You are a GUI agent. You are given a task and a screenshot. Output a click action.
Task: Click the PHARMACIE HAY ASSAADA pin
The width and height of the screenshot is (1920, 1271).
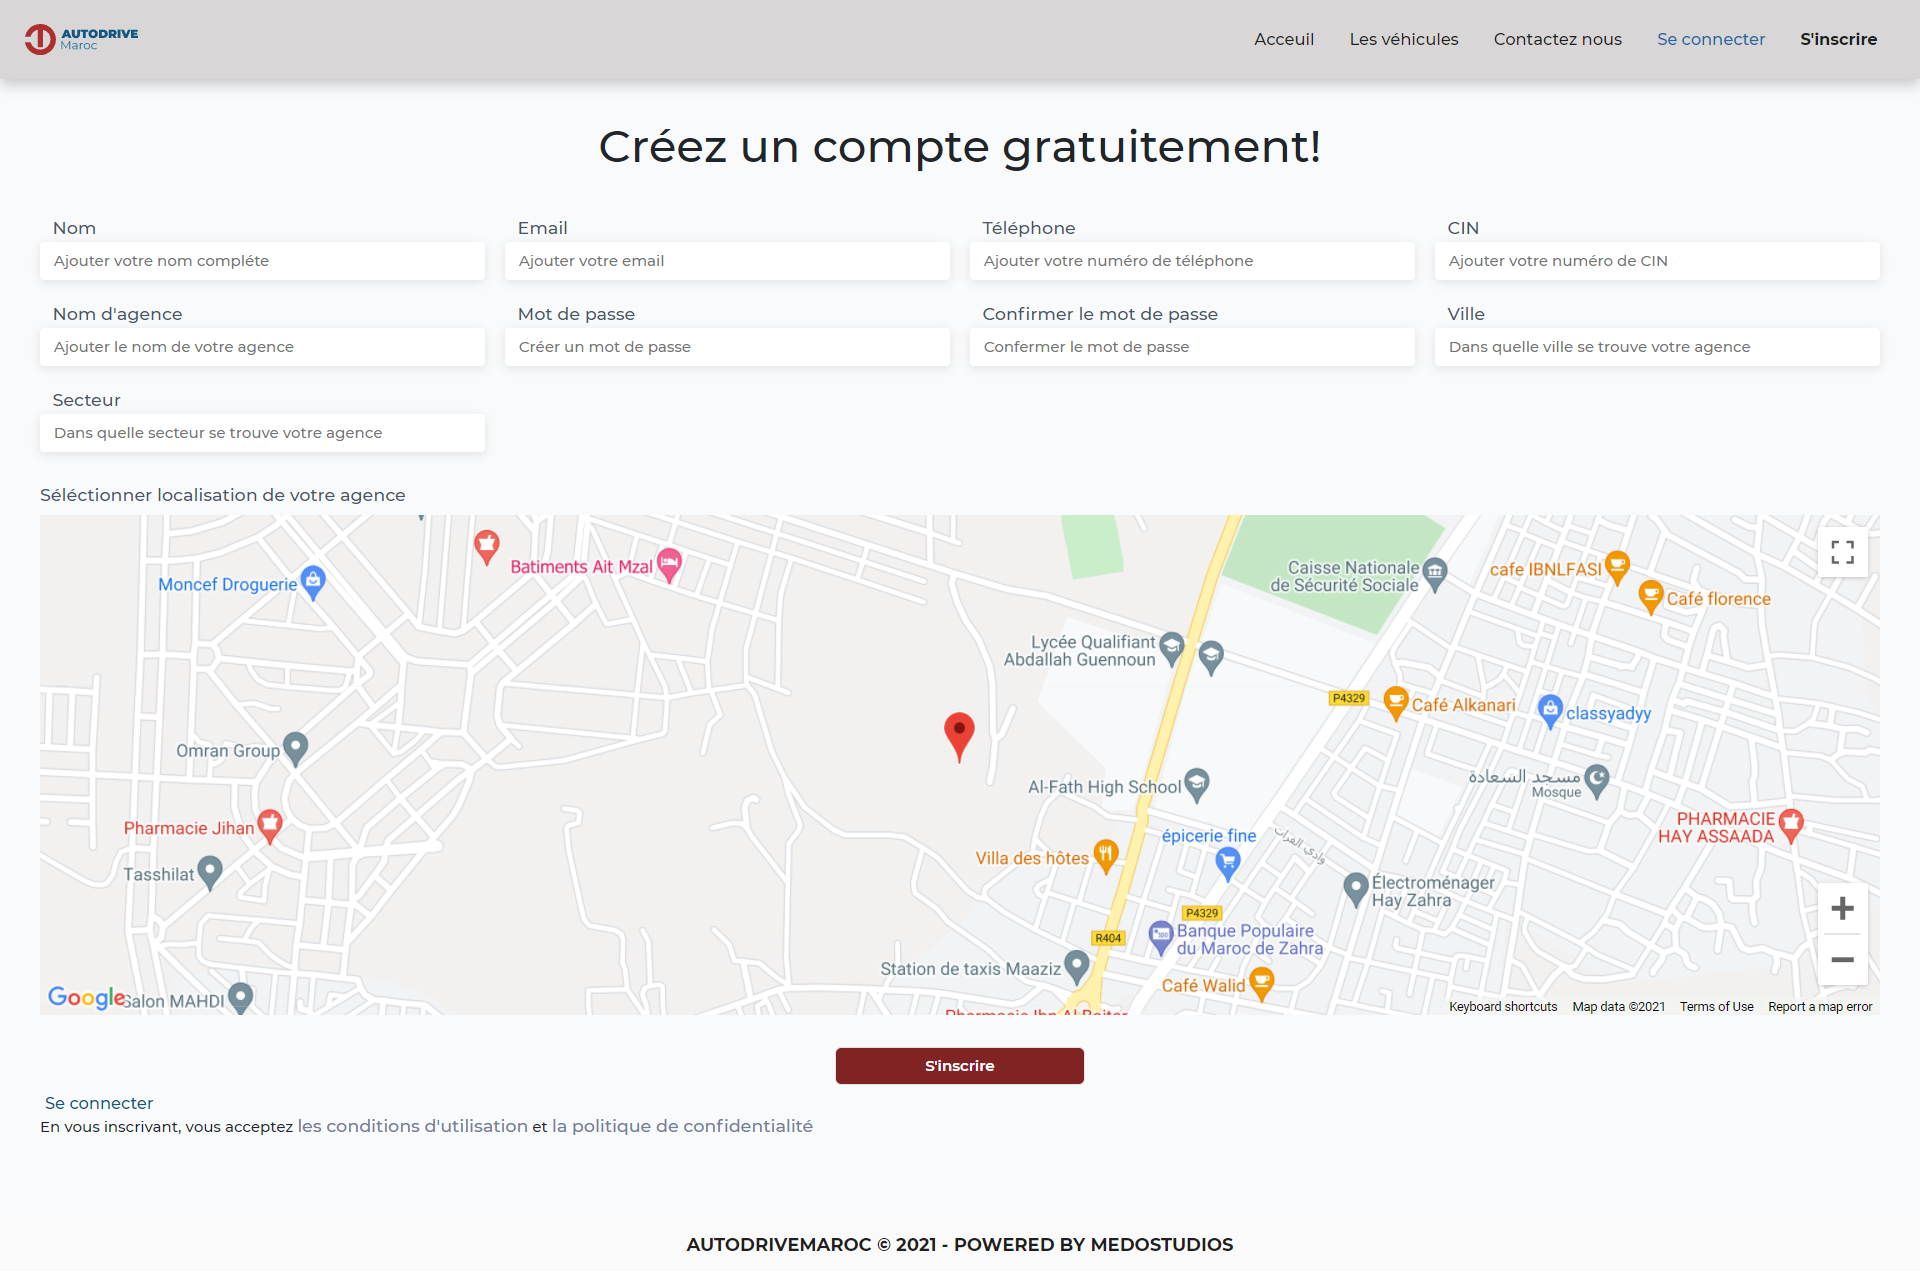1791,826
